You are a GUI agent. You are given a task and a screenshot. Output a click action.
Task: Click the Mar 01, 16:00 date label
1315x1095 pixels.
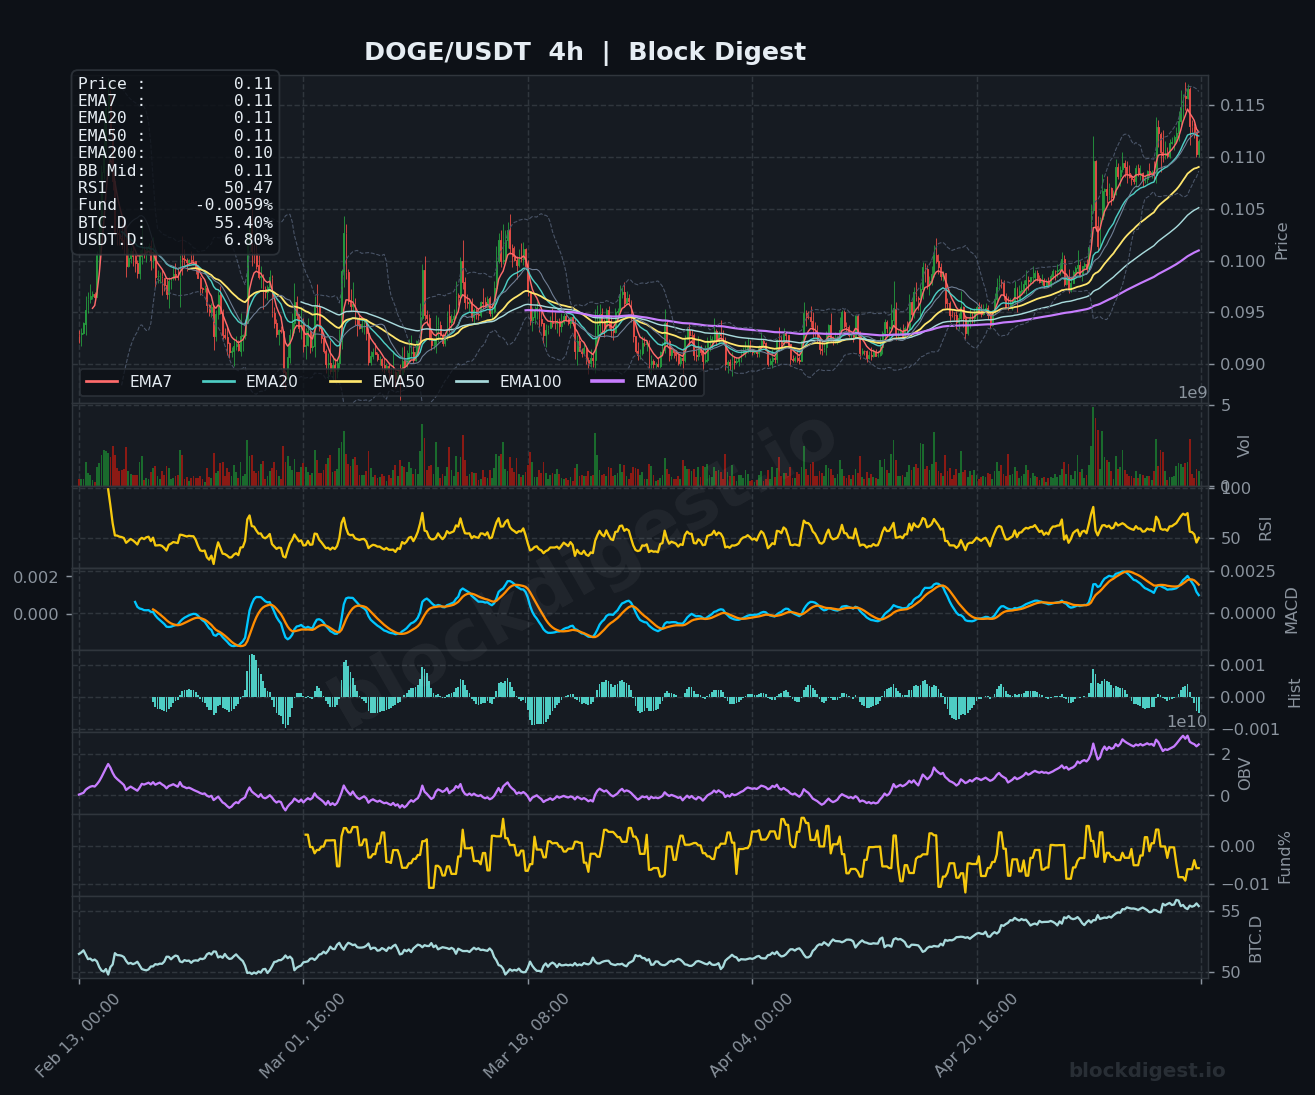click(x=302, y=1035)
